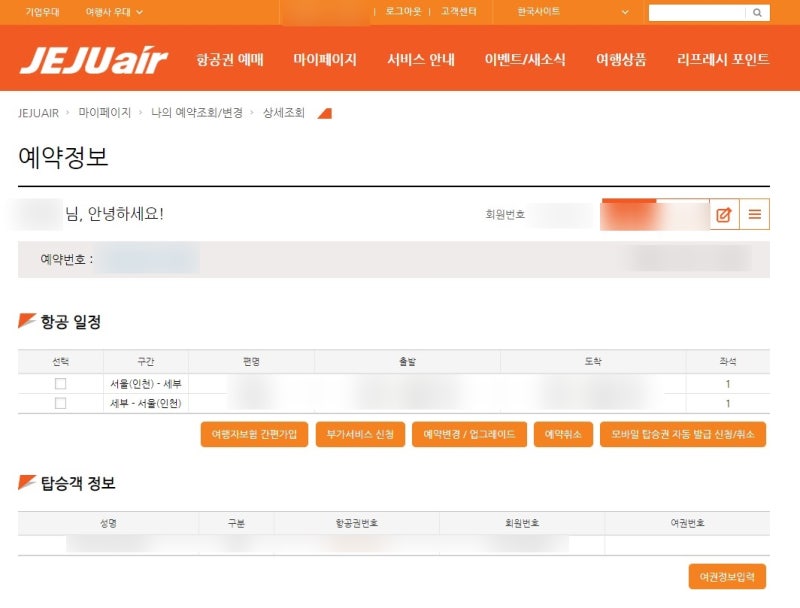Click the 기업우대 link
This screenshot has height=608, width=800.
pyautogui.click(x=42, y=12)
